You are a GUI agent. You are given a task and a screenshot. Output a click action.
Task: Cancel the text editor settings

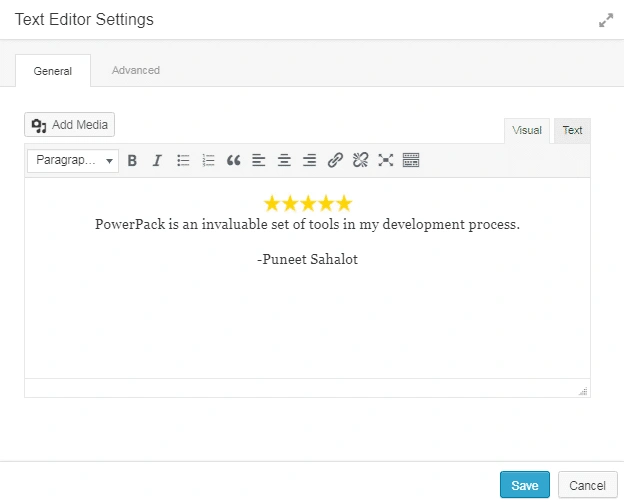(x=588, y=485)
